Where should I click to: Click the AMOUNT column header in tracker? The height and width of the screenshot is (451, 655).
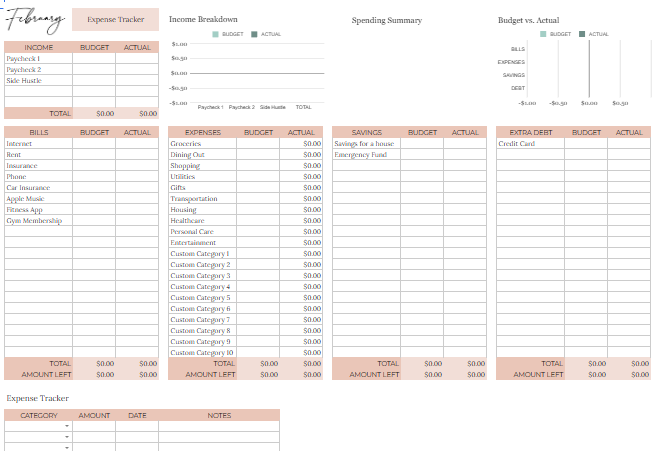coord(94,416)
